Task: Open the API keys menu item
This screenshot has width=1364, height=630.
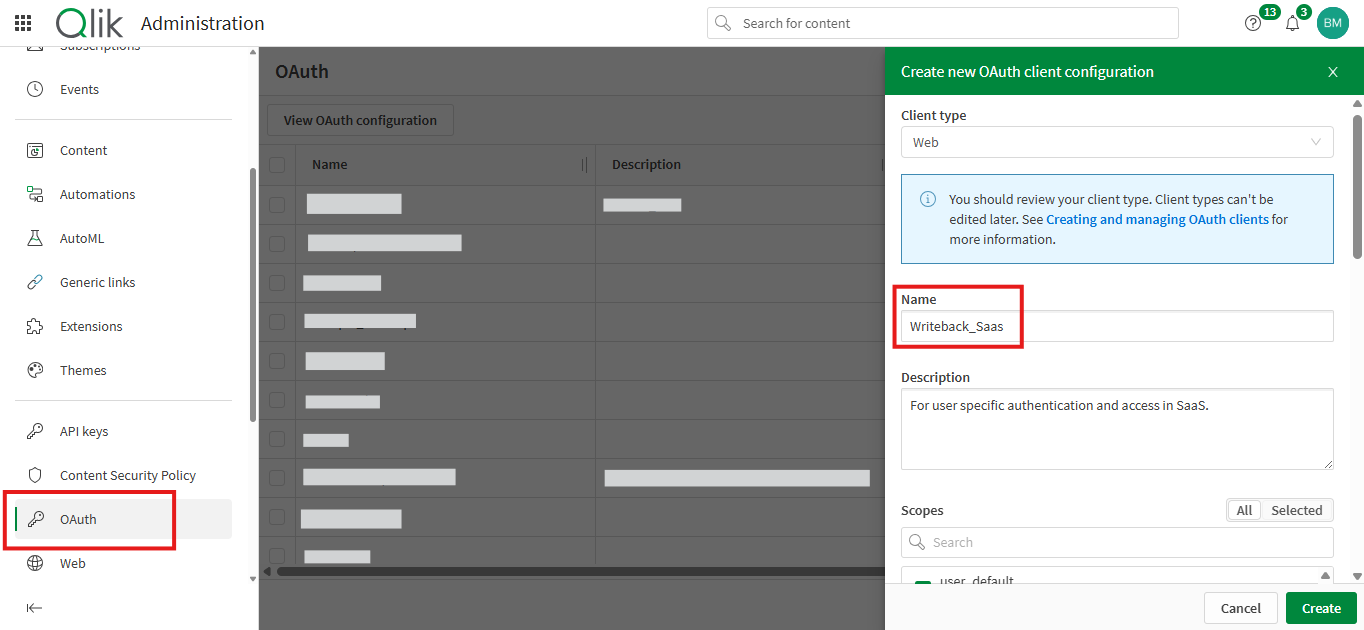Action: coord(84,431)
